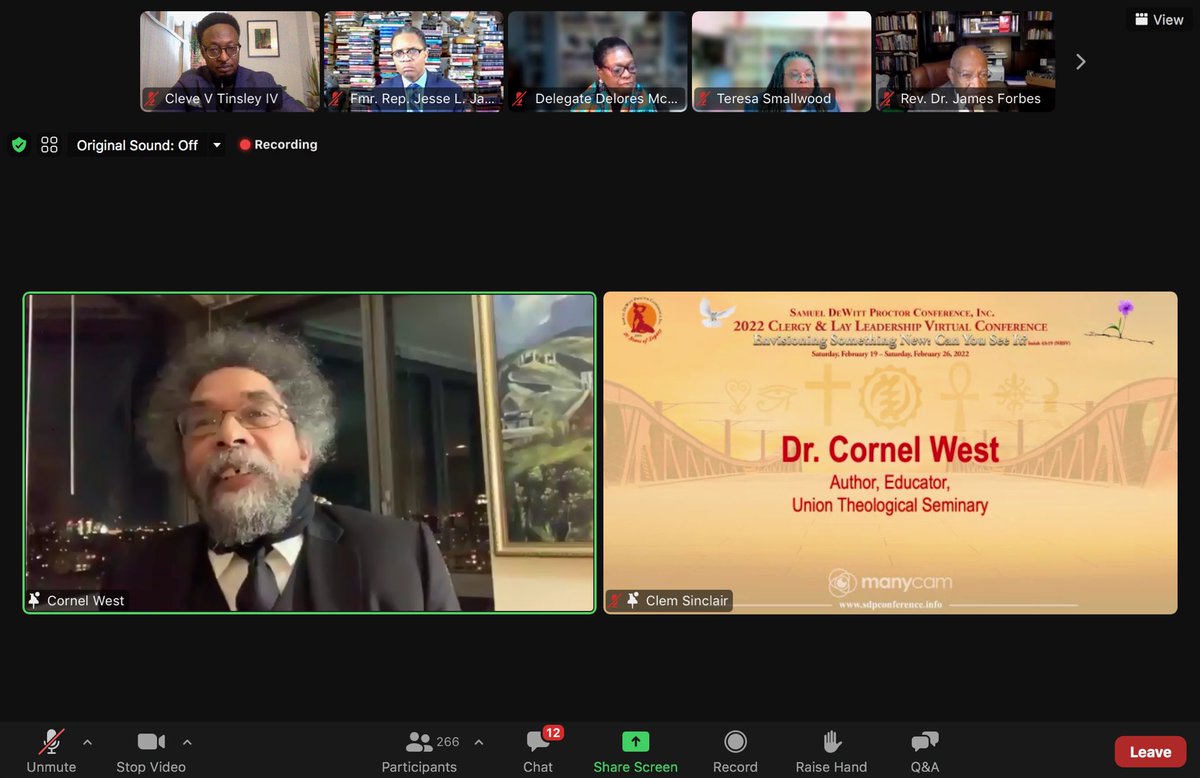Click the Clem Sinclair name label
The image size is (1200, 778).
687,601
